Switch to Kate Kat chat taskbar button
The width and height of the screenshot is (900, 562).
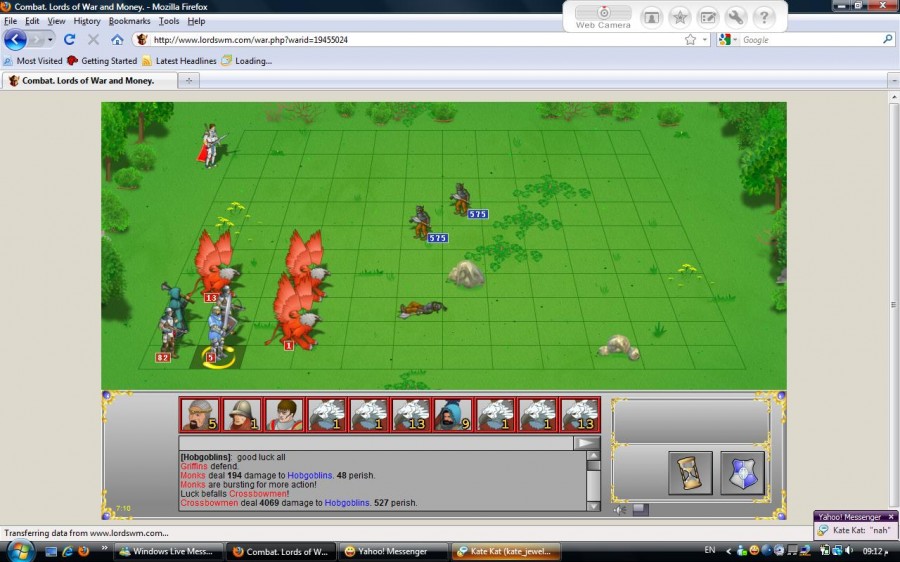coord(506,551)
